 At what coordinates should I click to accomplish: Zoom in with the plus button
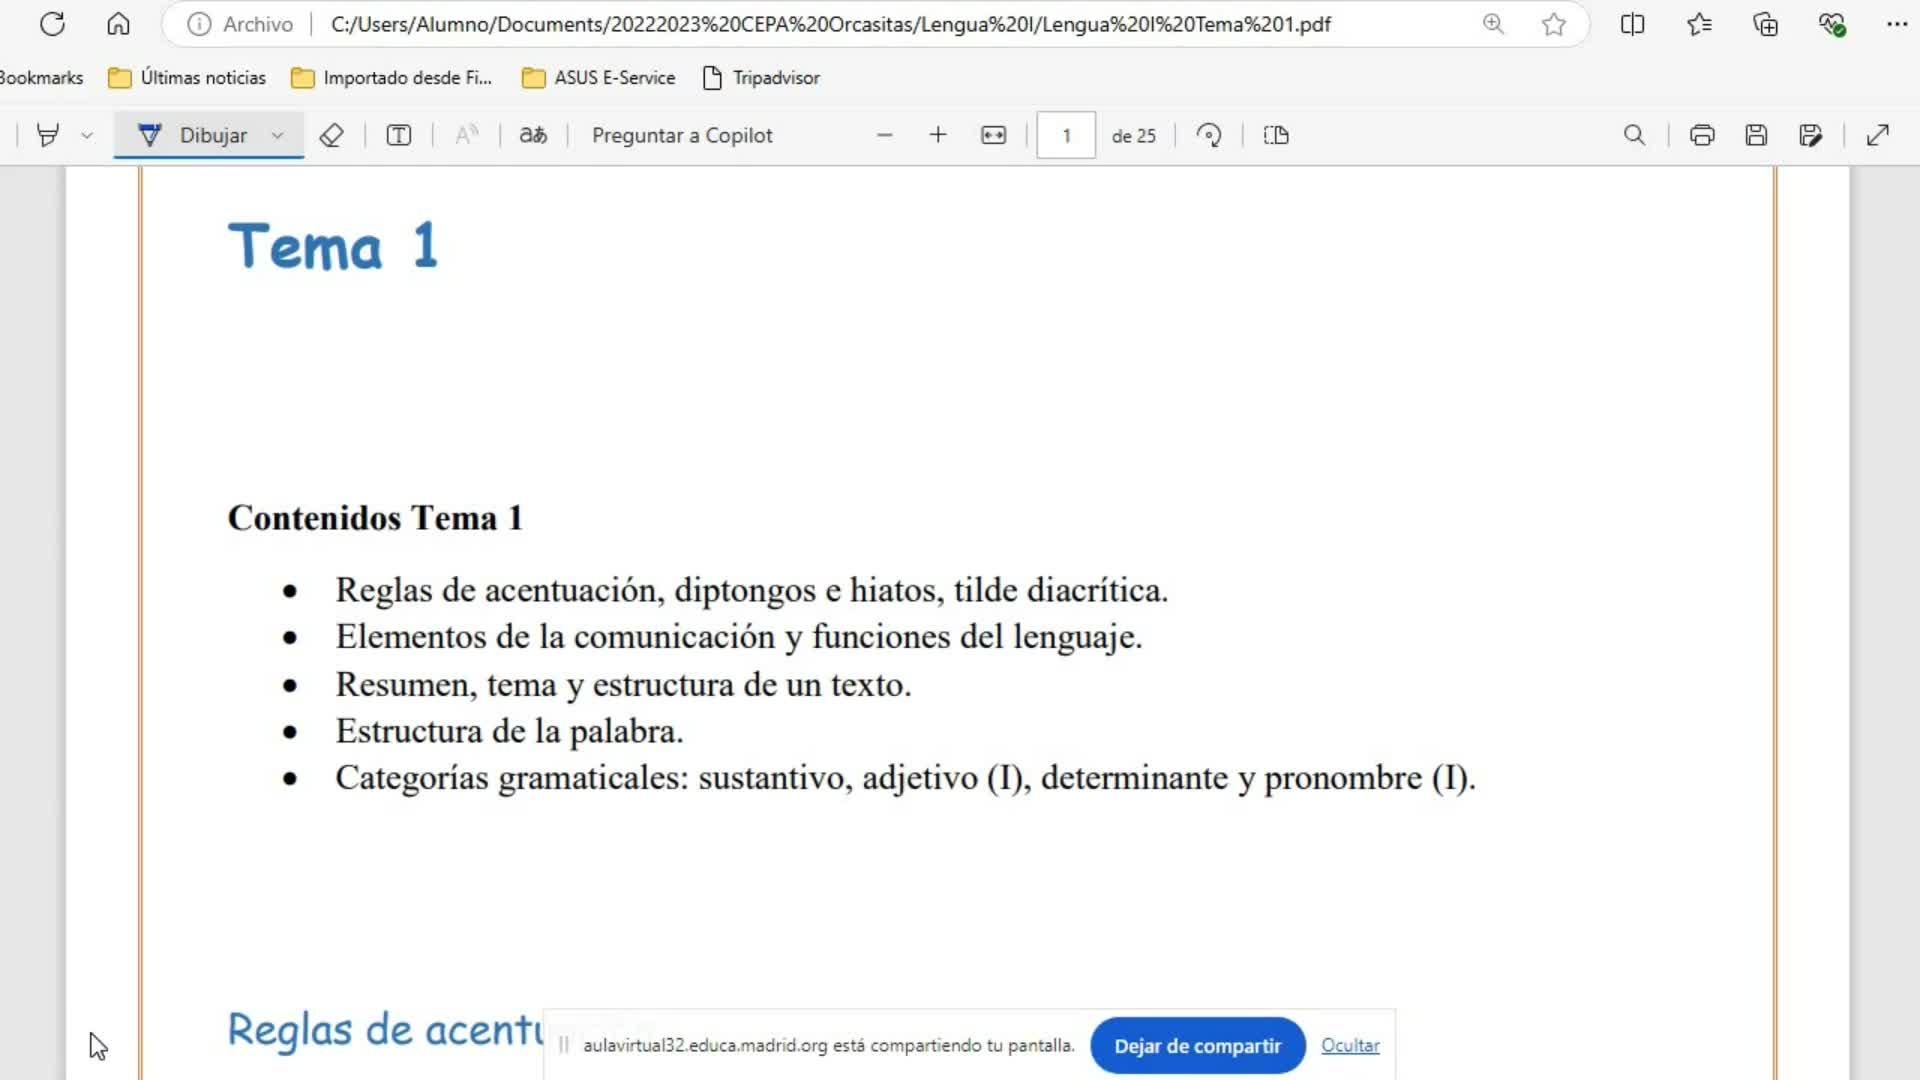tap(937, 135)
